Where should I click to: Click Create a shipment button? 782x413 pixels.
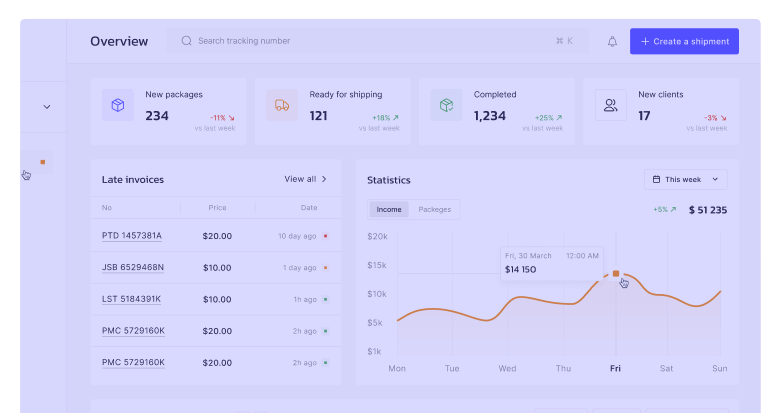684,41
